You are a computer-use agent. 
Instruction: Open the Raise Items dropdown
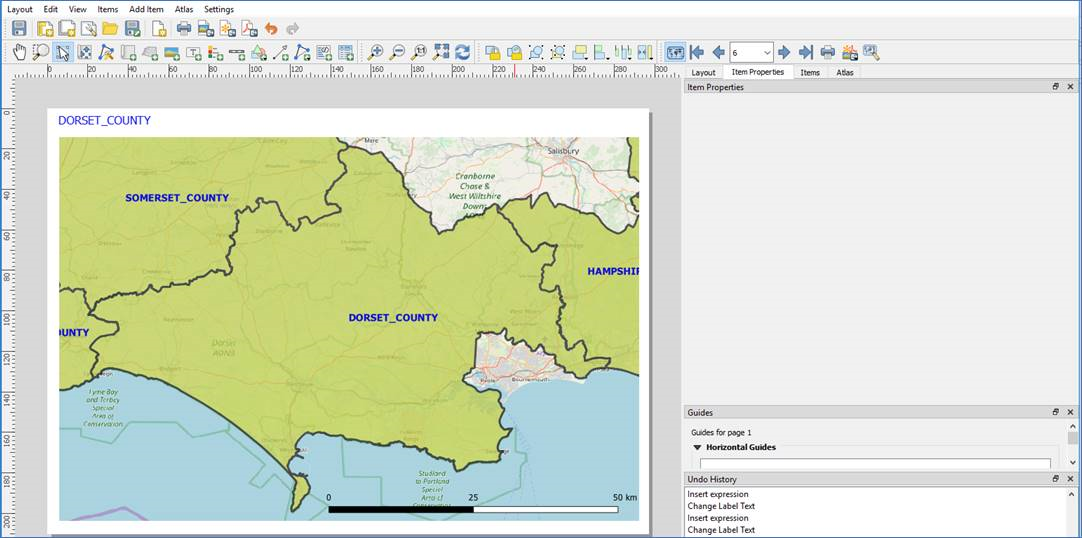(x=580, y=52)
